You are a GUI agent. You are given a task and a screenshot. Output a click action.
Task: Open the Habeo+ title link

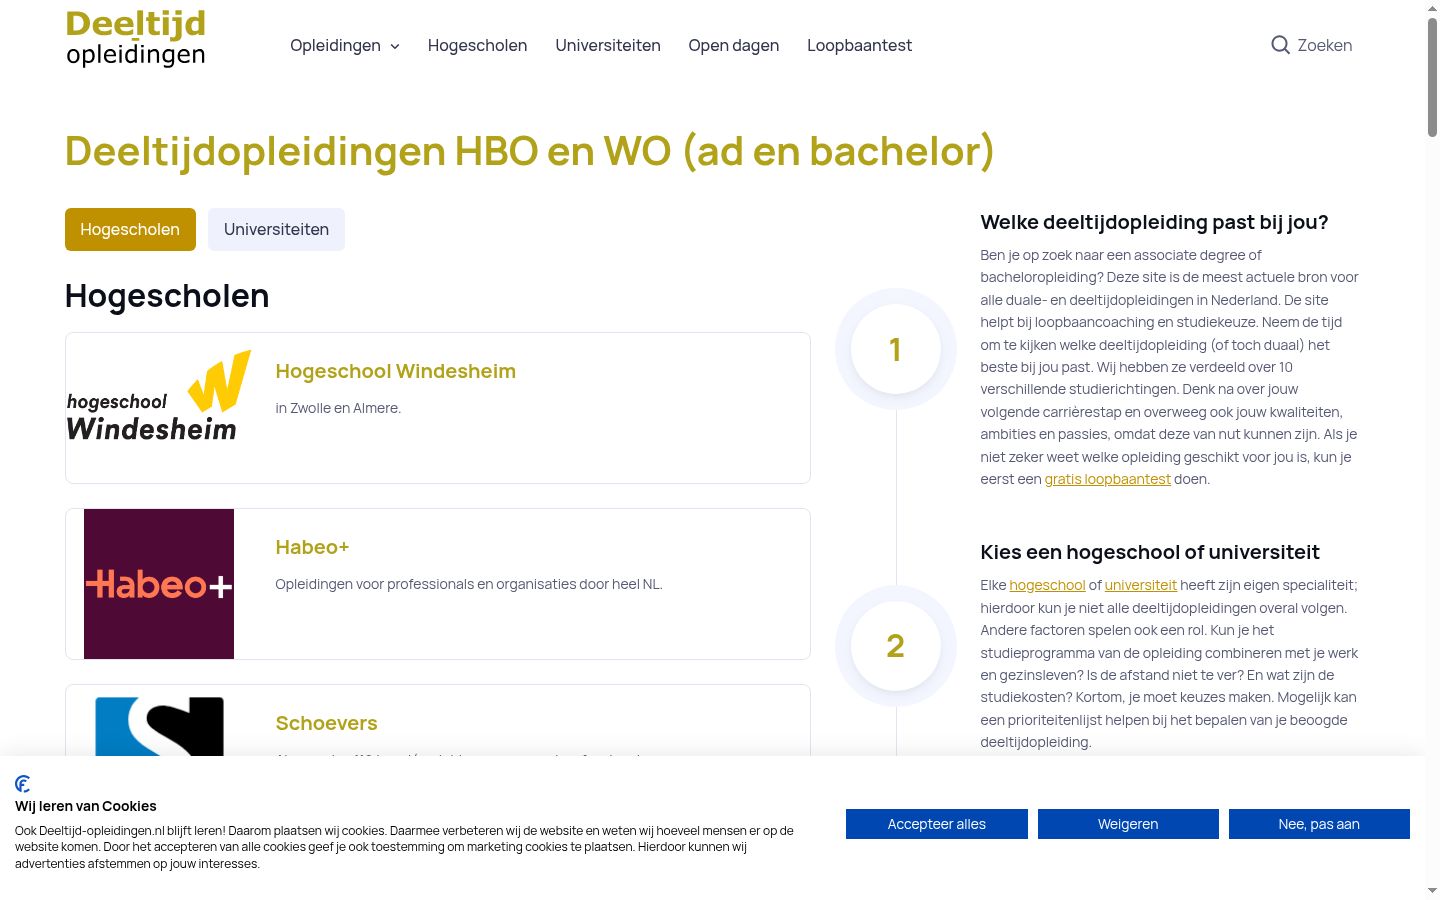[x=312, y=547]
